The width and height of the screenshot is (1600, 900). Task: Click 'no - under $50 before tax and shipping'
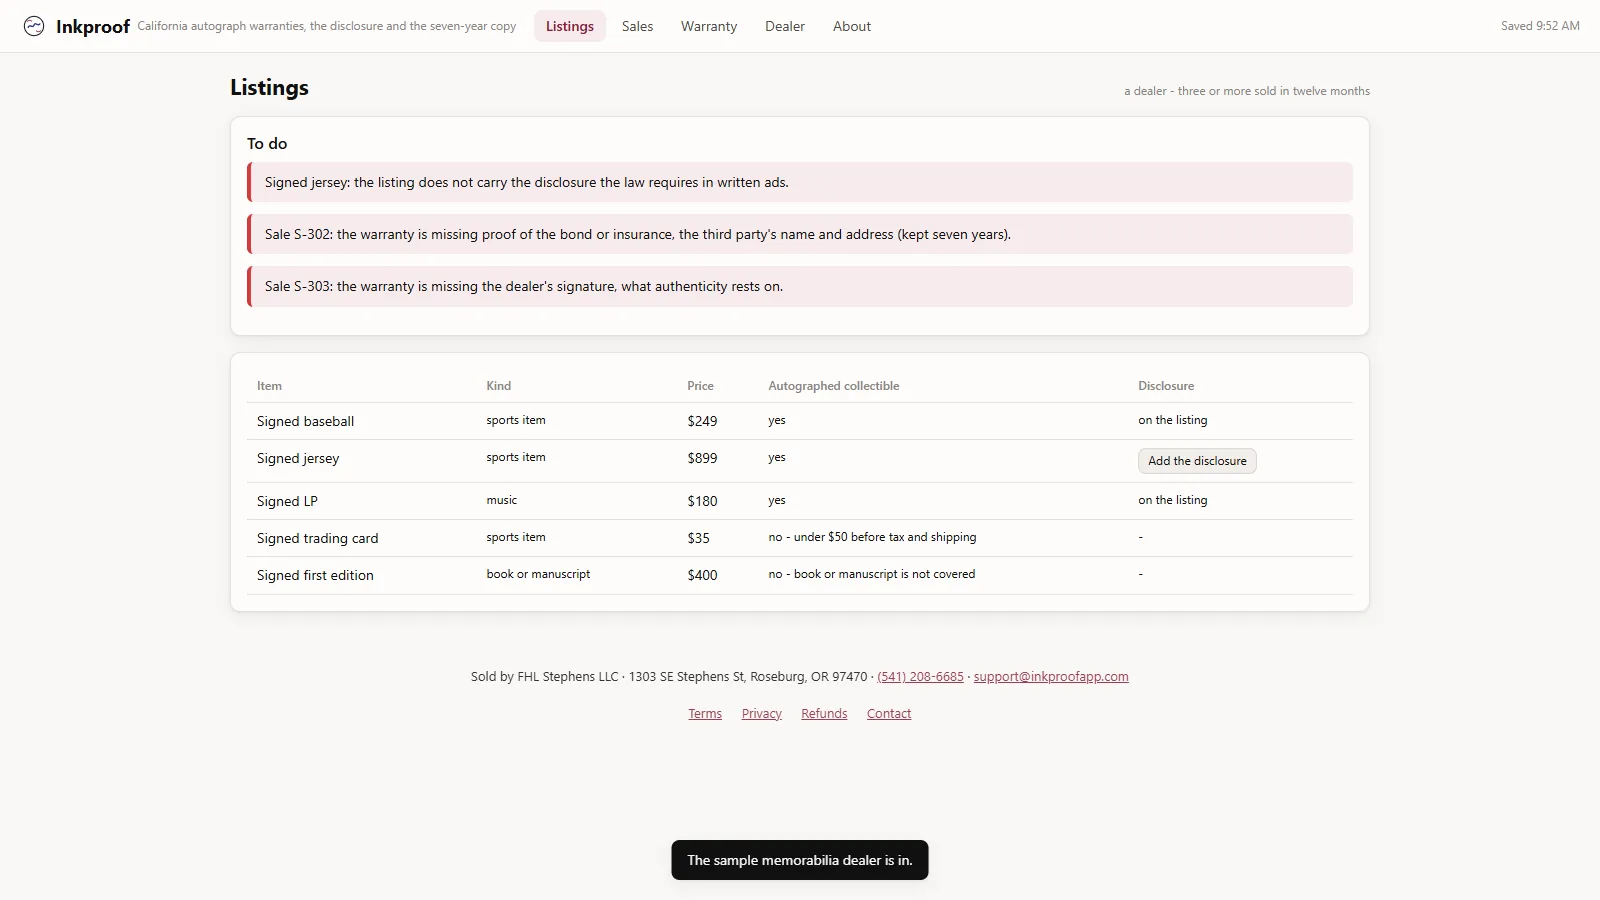pos(872,537)
